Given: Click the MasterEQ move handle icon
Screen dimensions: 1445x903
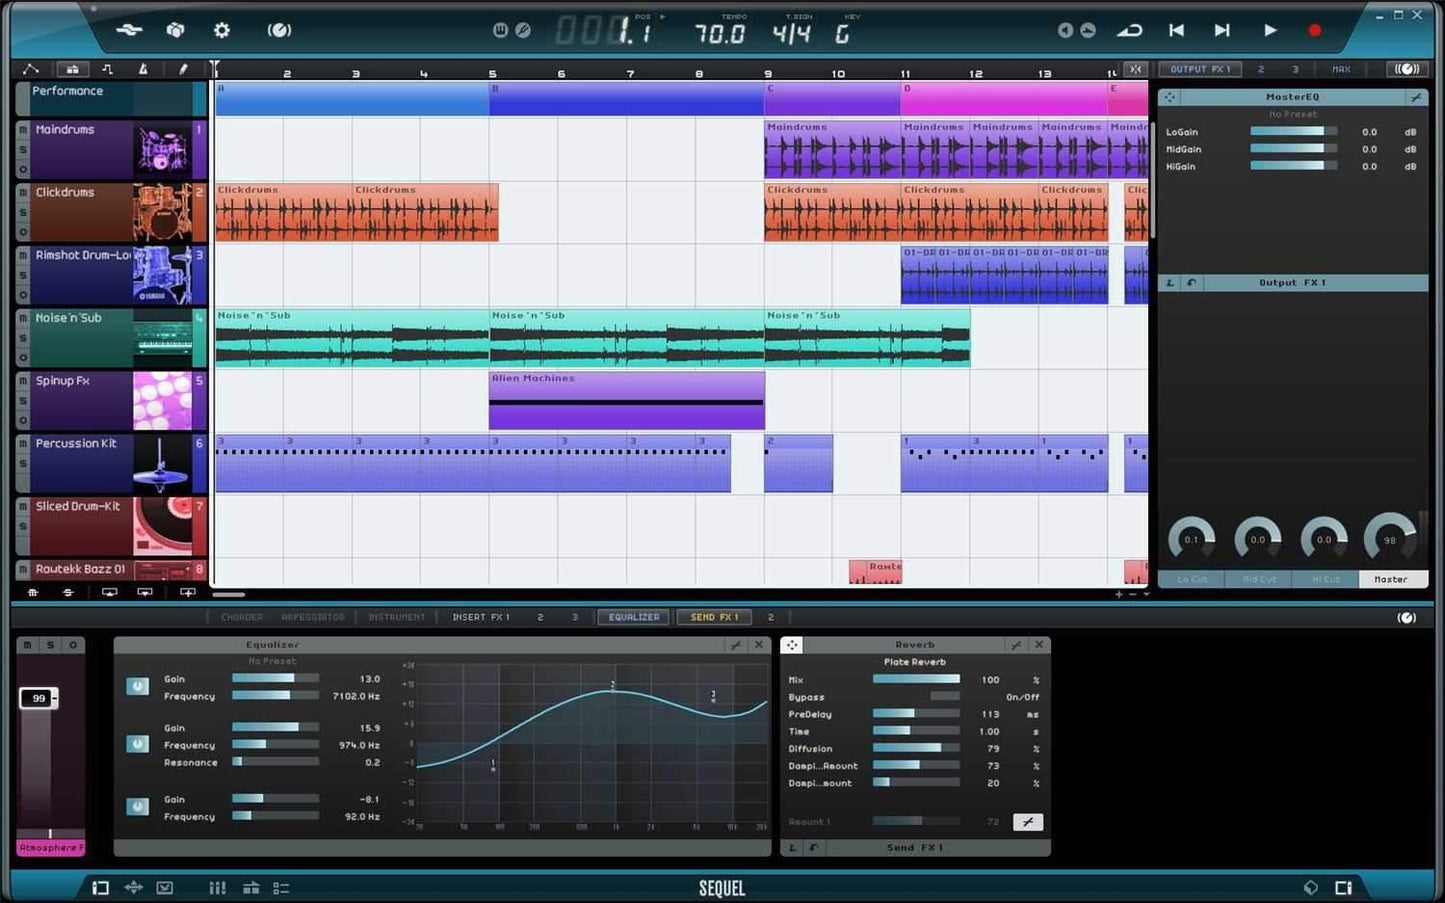Looking at the screenshot, I should coord(1169,97).
